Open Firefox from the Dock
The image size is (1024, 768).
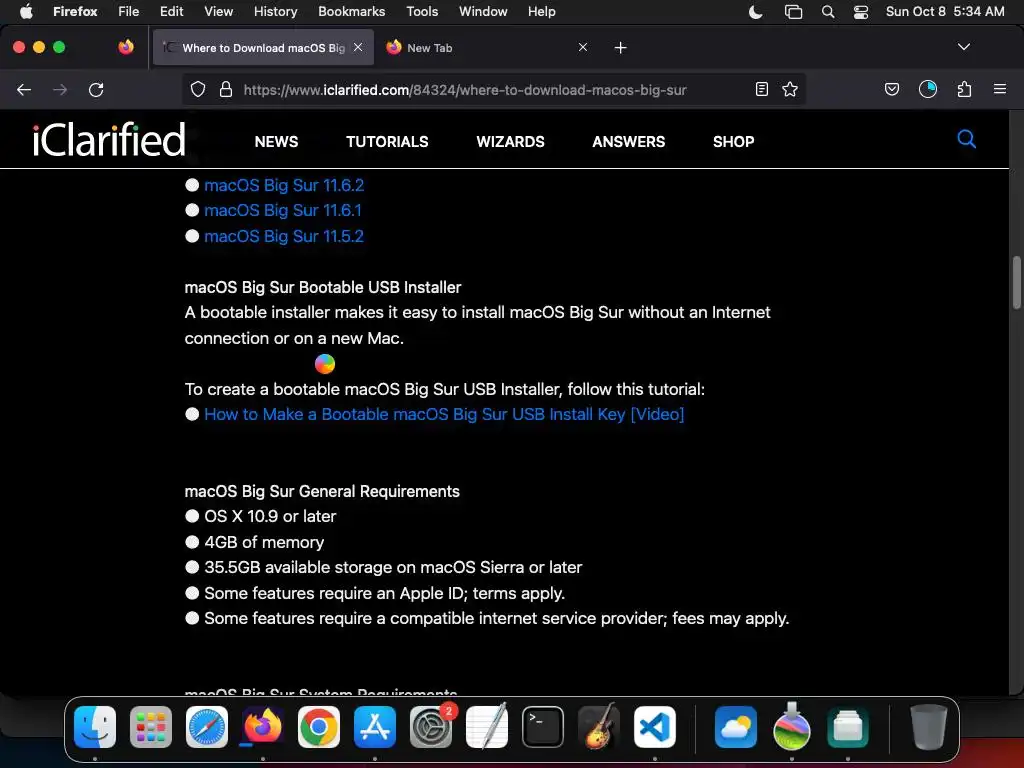pos(263,727)
